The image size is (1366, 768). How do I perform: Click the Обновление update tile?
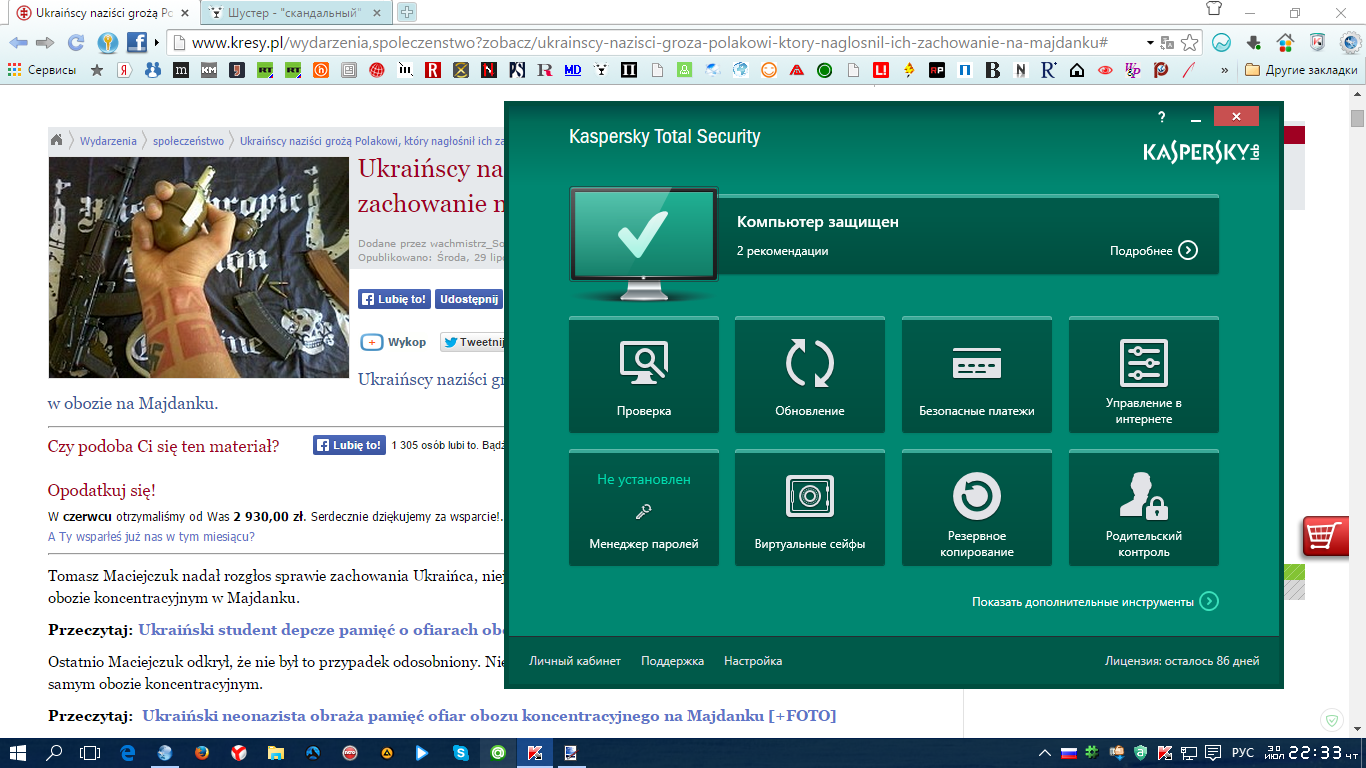pyautogui.click(x=809, y=375)
